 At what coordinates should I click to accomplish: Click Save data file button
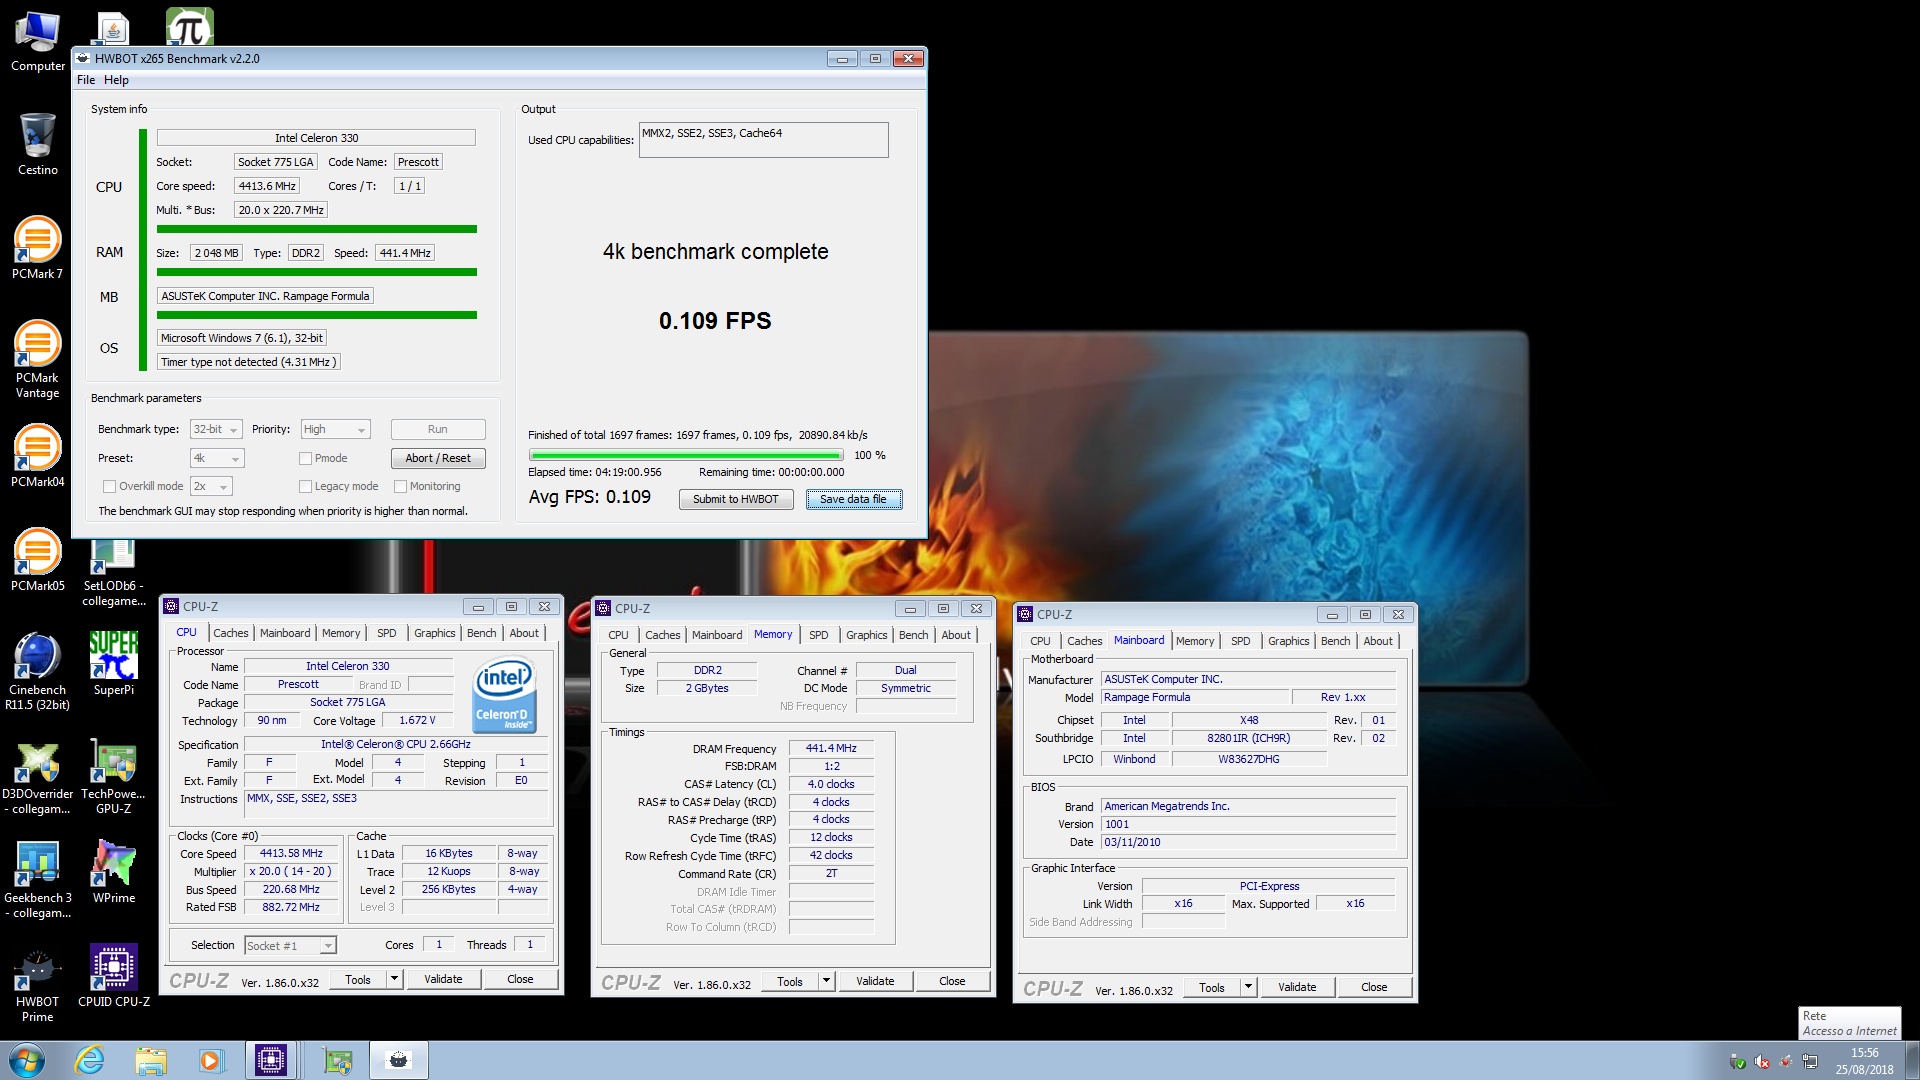tap(854, 499)
